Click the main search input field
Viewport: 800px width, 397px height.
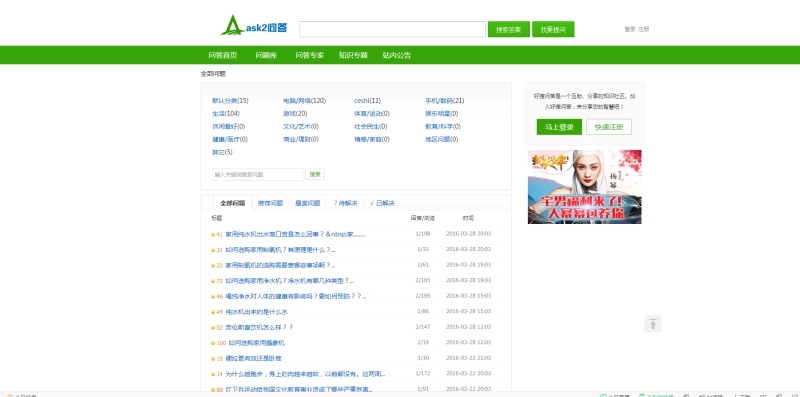392,29
